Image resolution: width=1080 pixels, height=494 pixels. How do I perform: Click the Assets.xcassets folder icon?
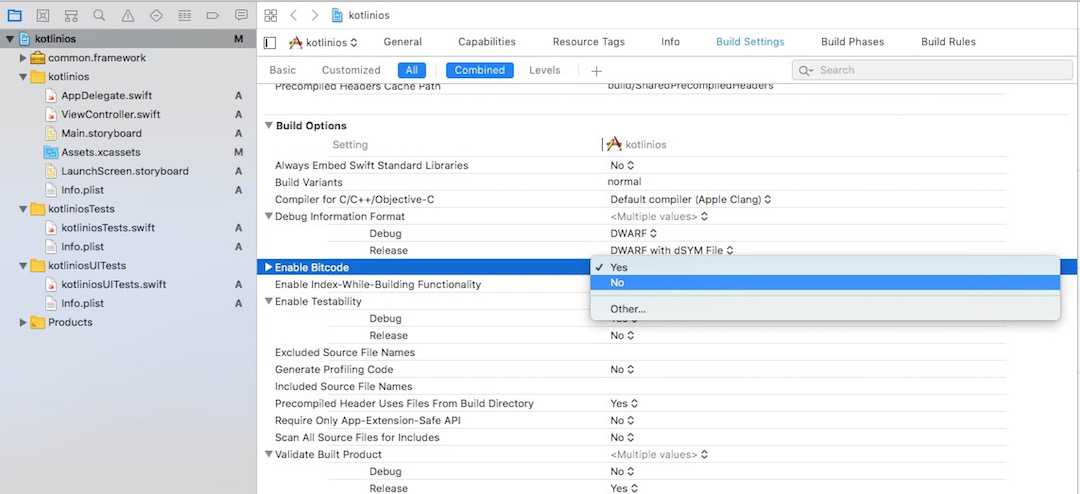[51, 152]
